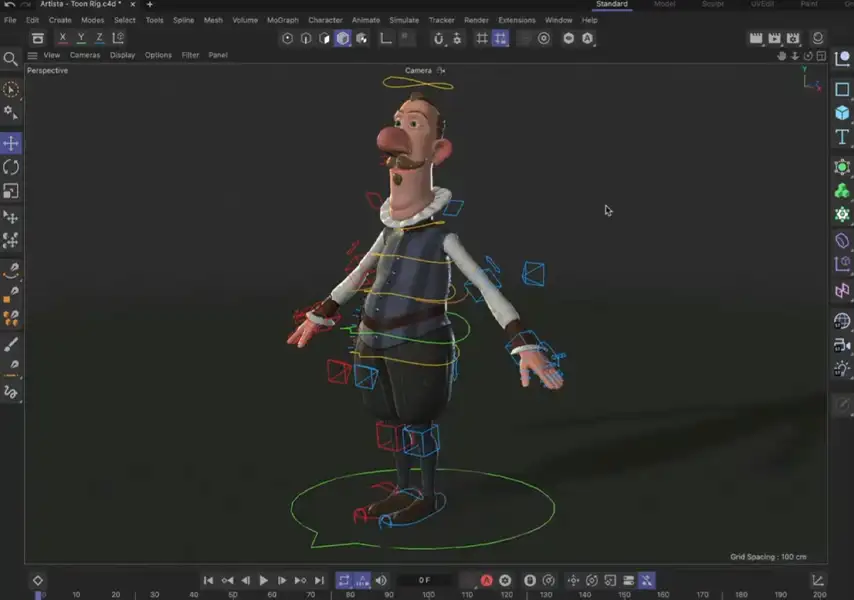
Task: Click frame 50 on the timeline ruler
Action: pos(232,593)
